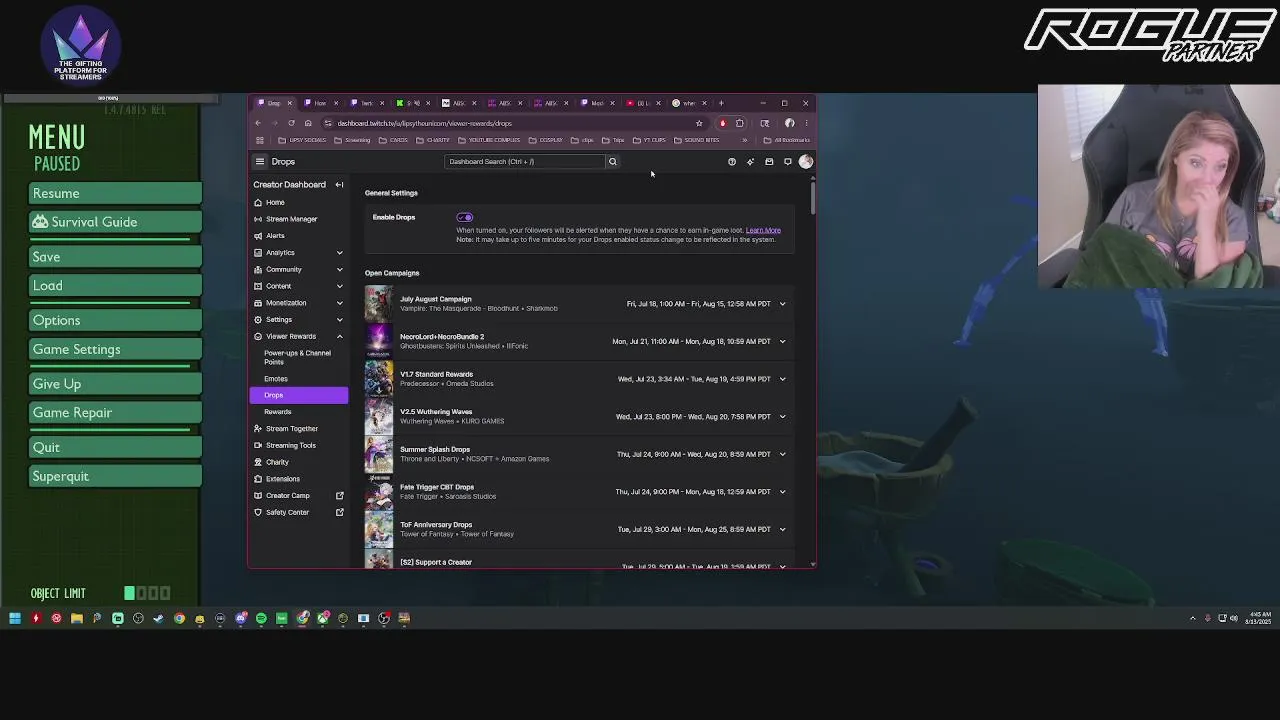Click the browser reload button
The width and height of the screenshot is (1280, 720).
[291, 124]
